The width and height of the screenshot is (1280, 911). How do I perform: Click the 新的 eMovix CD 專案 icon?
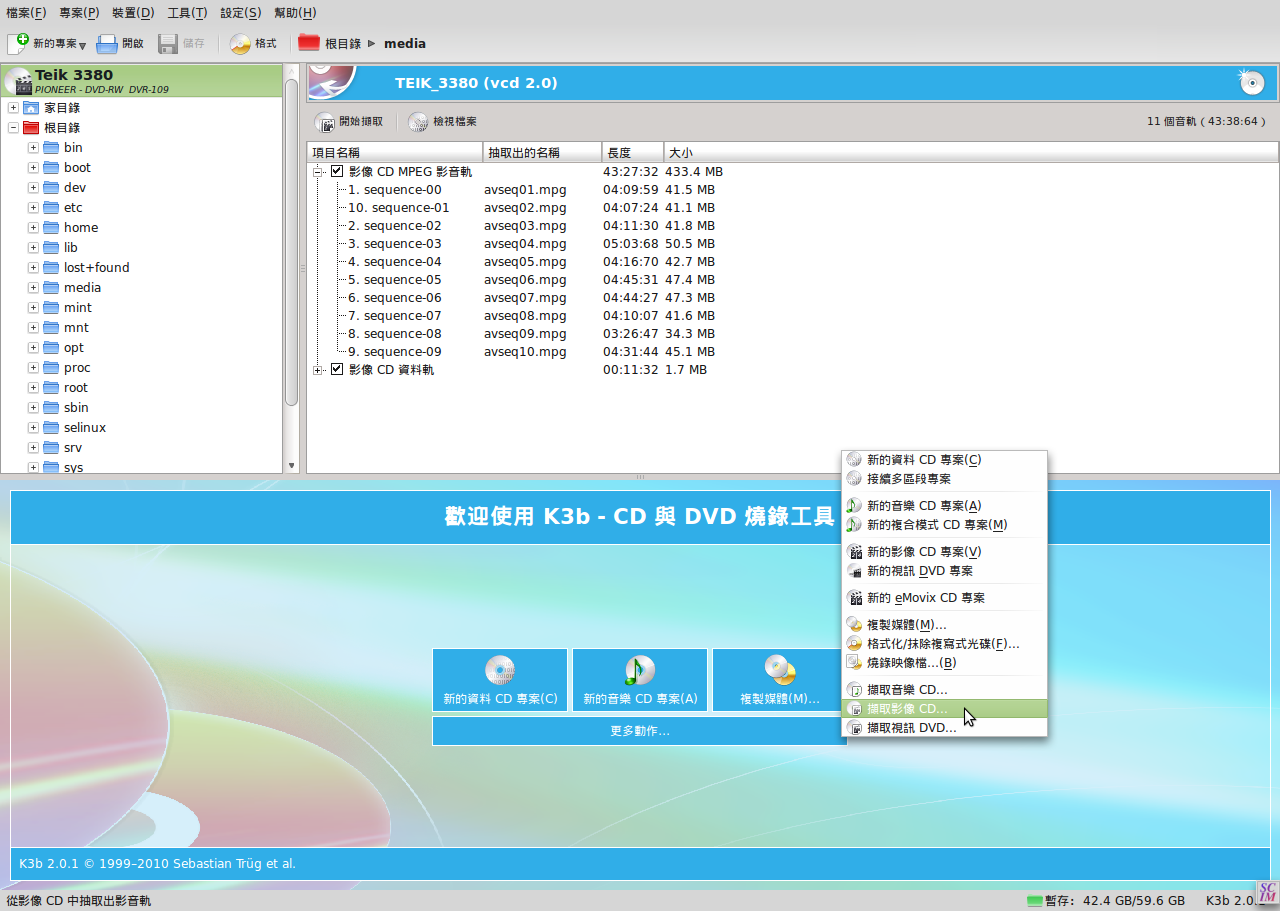tap(854, 598)
